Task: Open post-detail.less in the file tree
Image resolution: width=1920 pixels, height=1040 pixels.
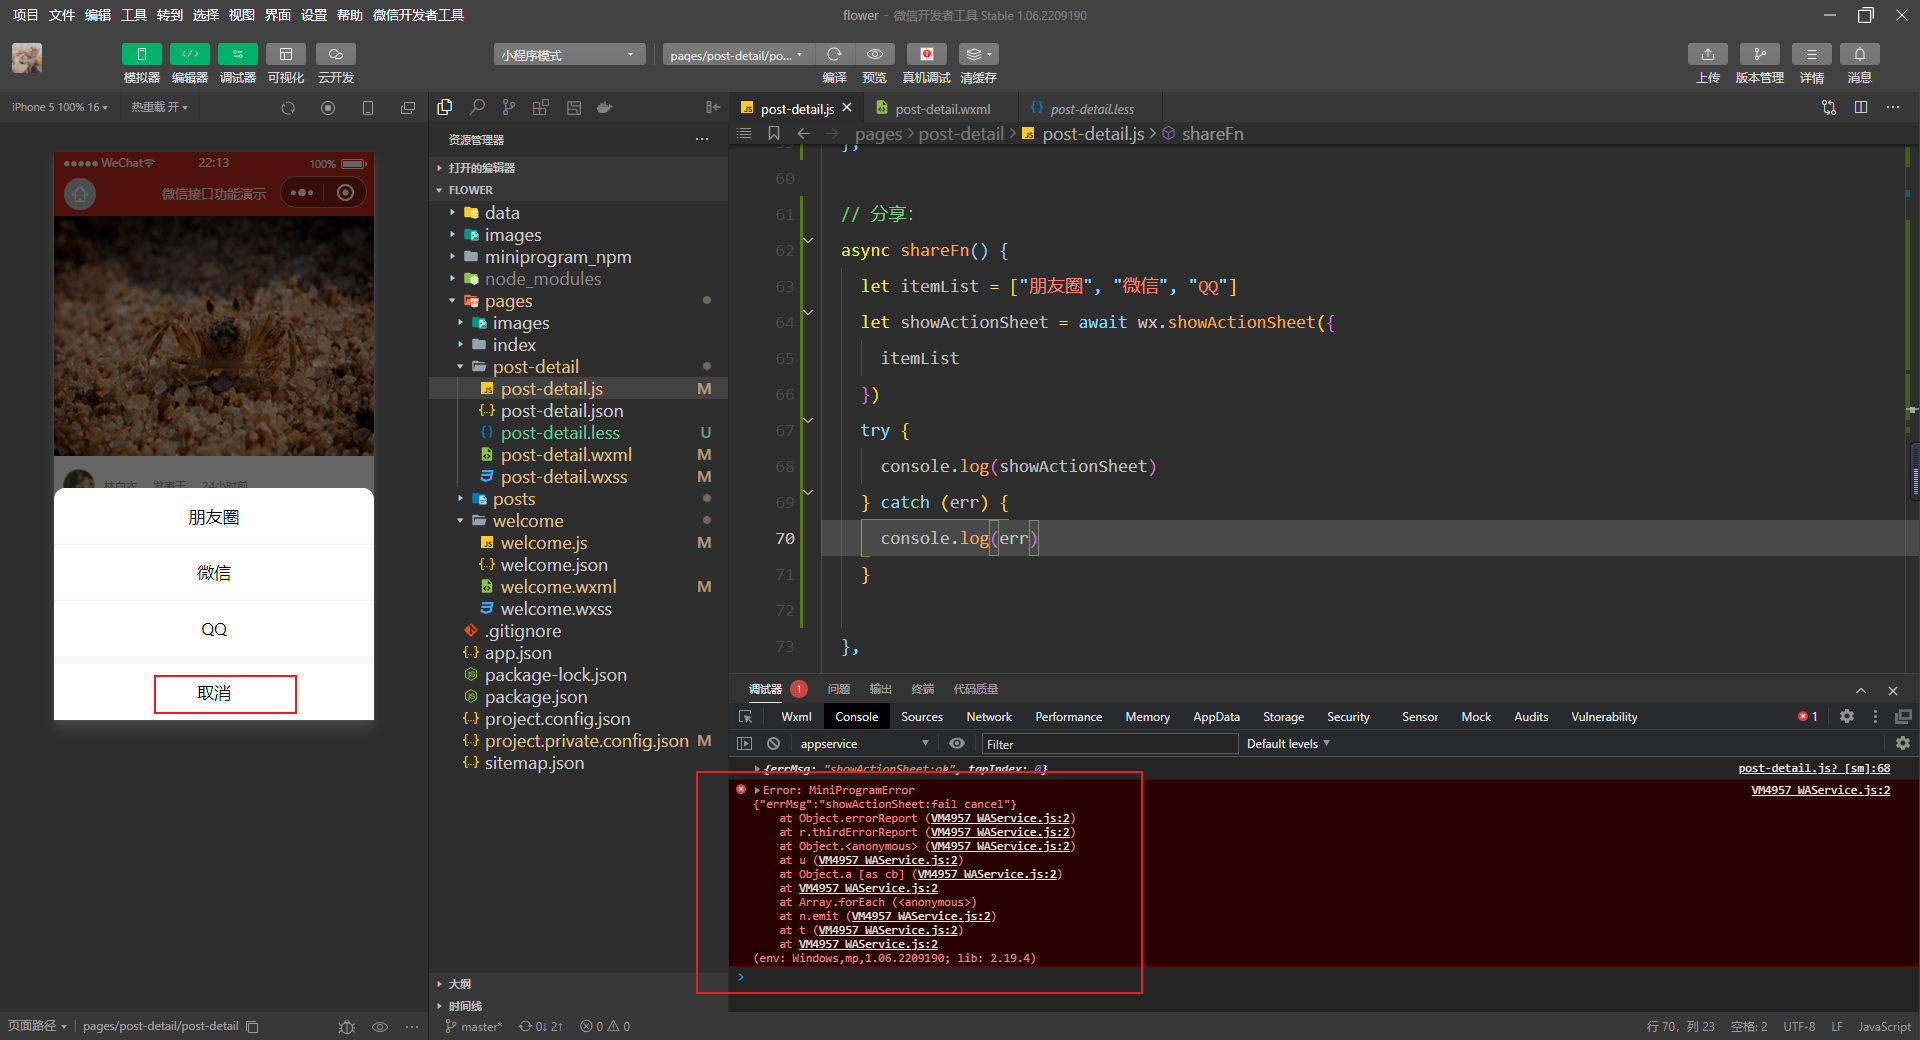Action: 578,433
